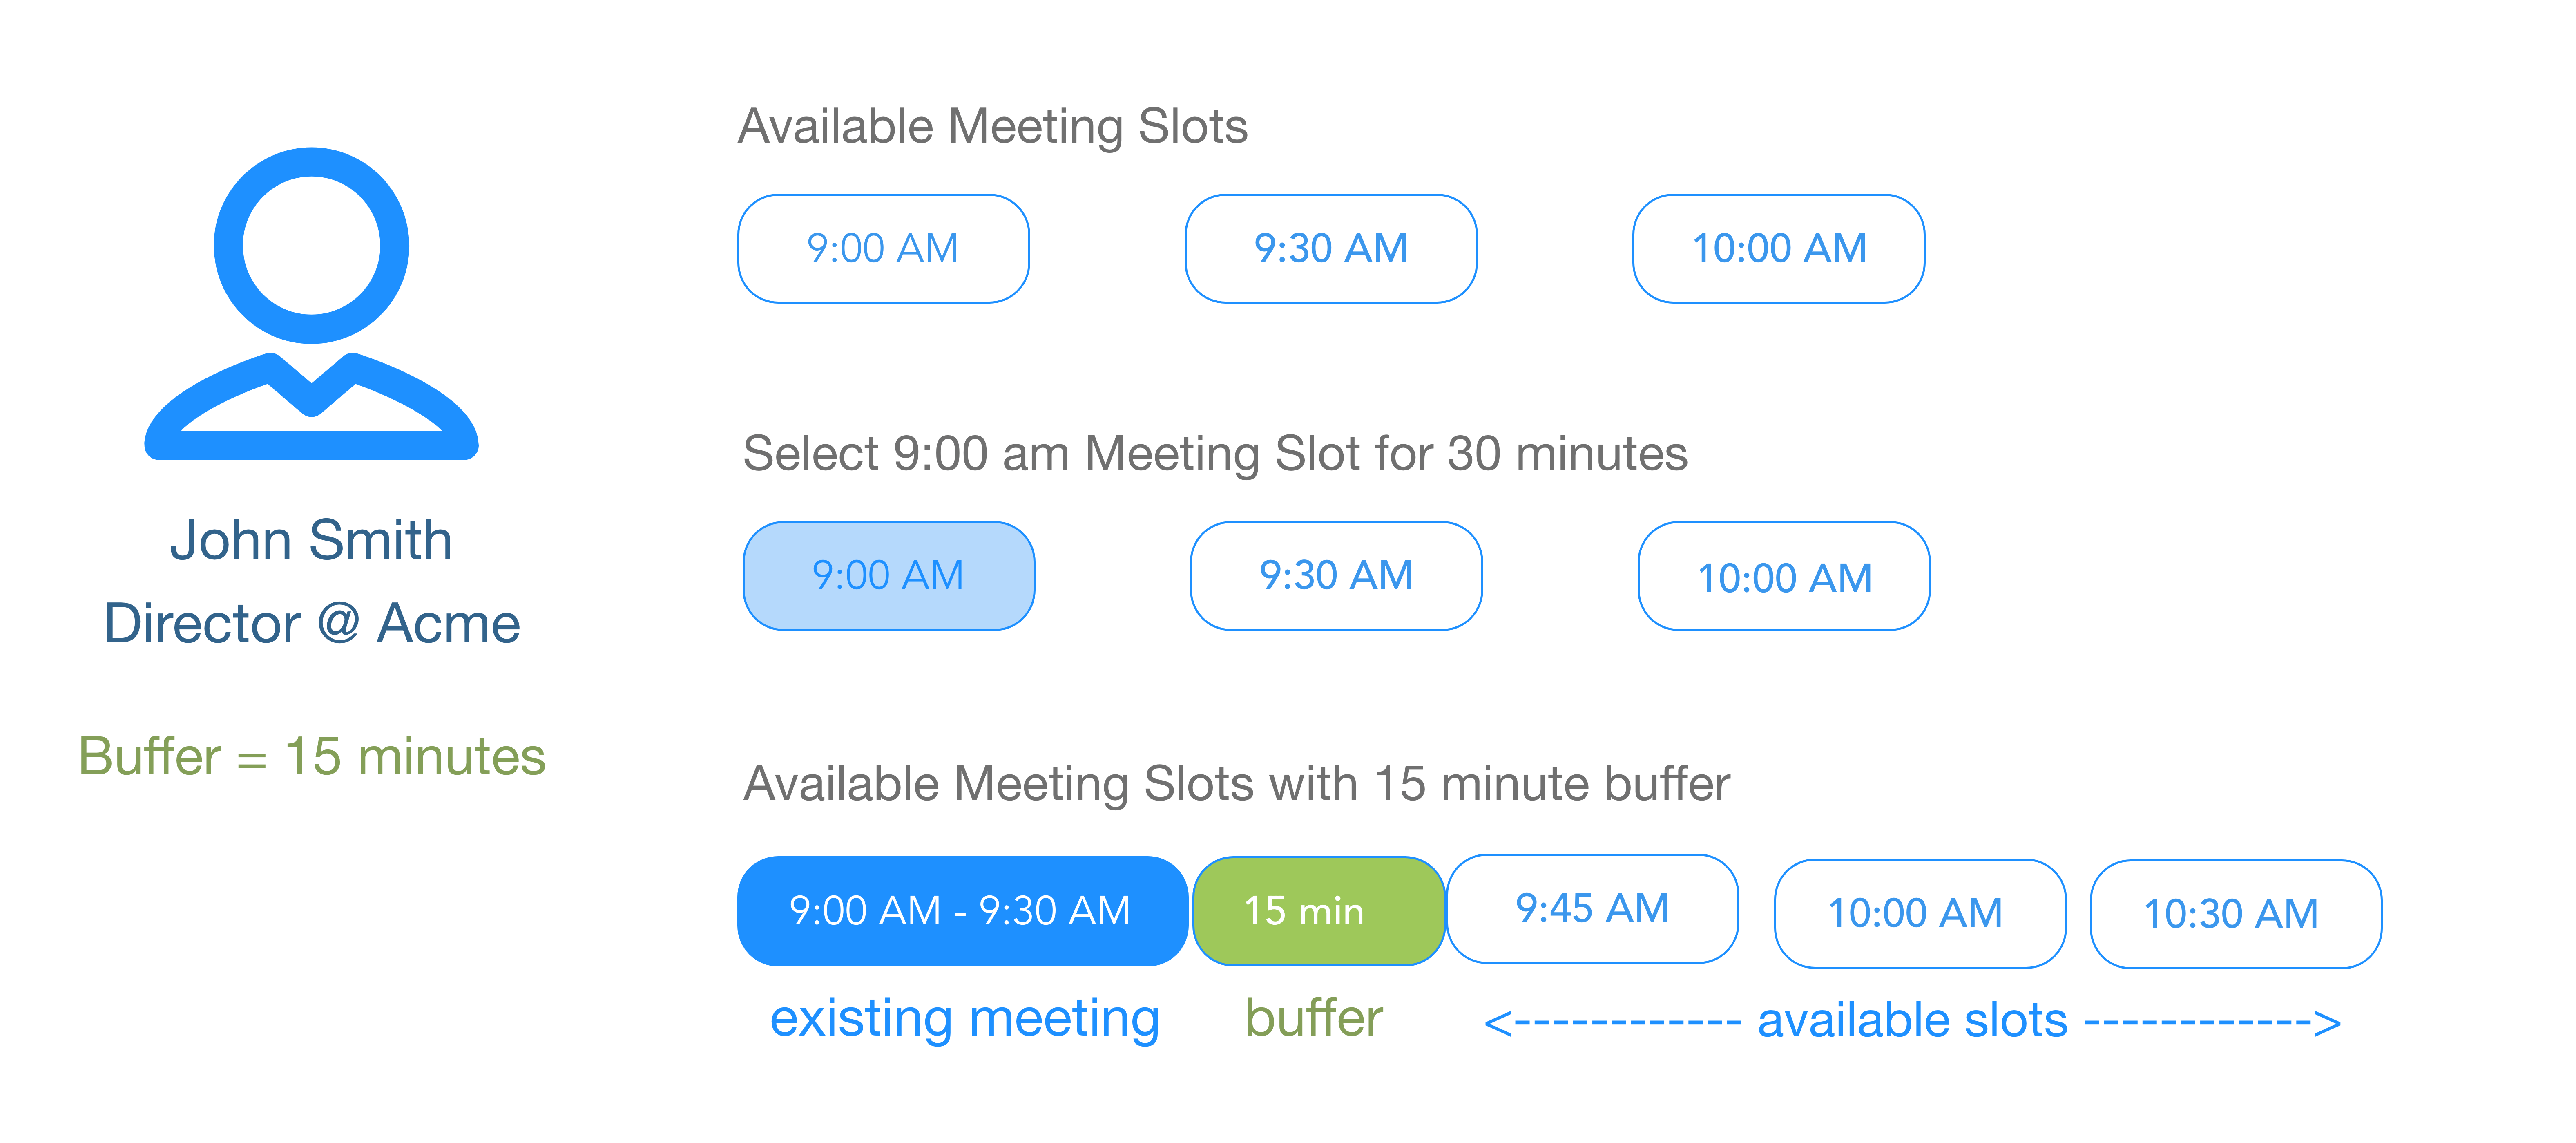Choose 9:30 AM in the topmost slot row
Screen dimensions: 2576x1143
tap(1330, 249)
